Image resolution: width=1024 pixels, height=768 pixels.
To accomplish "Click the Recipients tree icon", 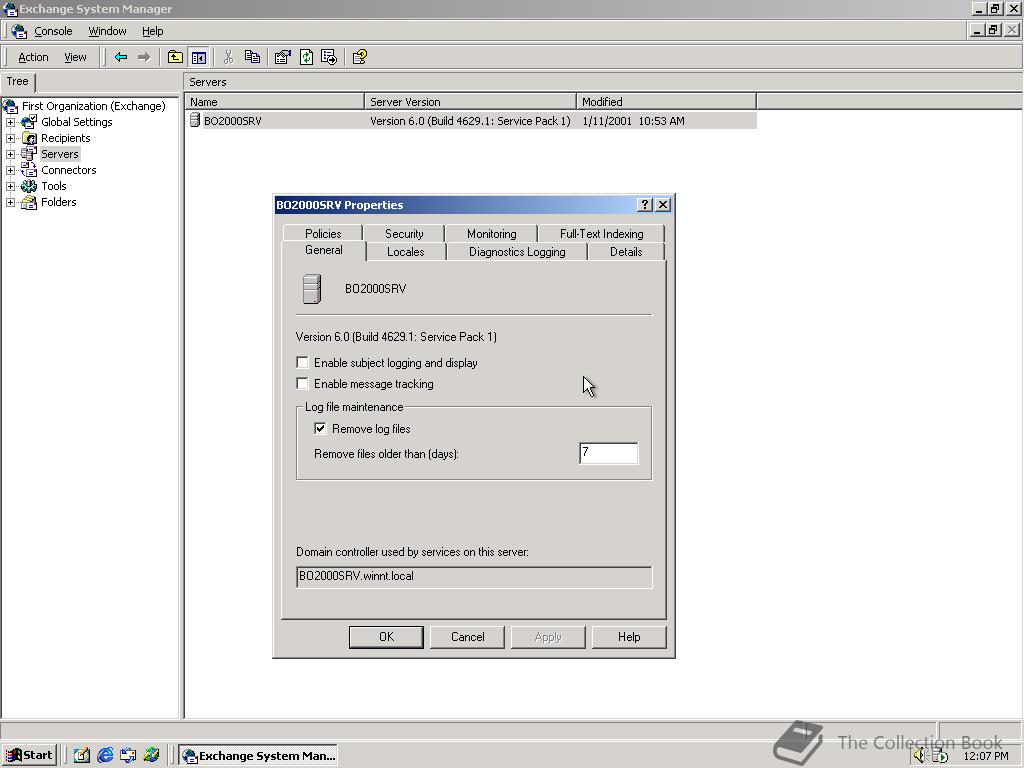I will pyautogui.click(x=29, y=138).
